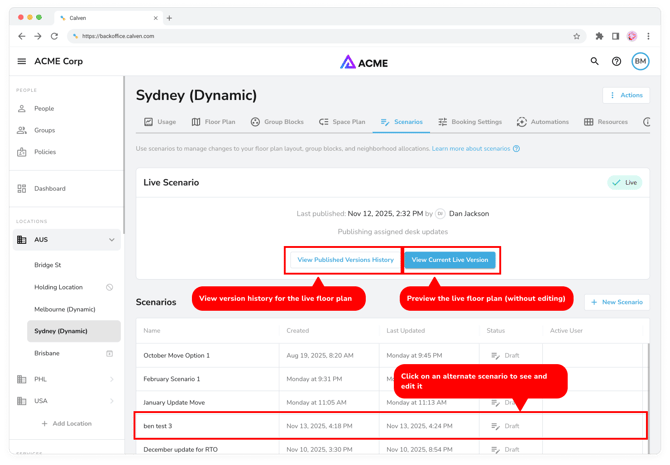Image resolution: width=670 pixels, height=465 pixels.
Task: Click the Holding Location status icon
Action: tap(110, 287)
